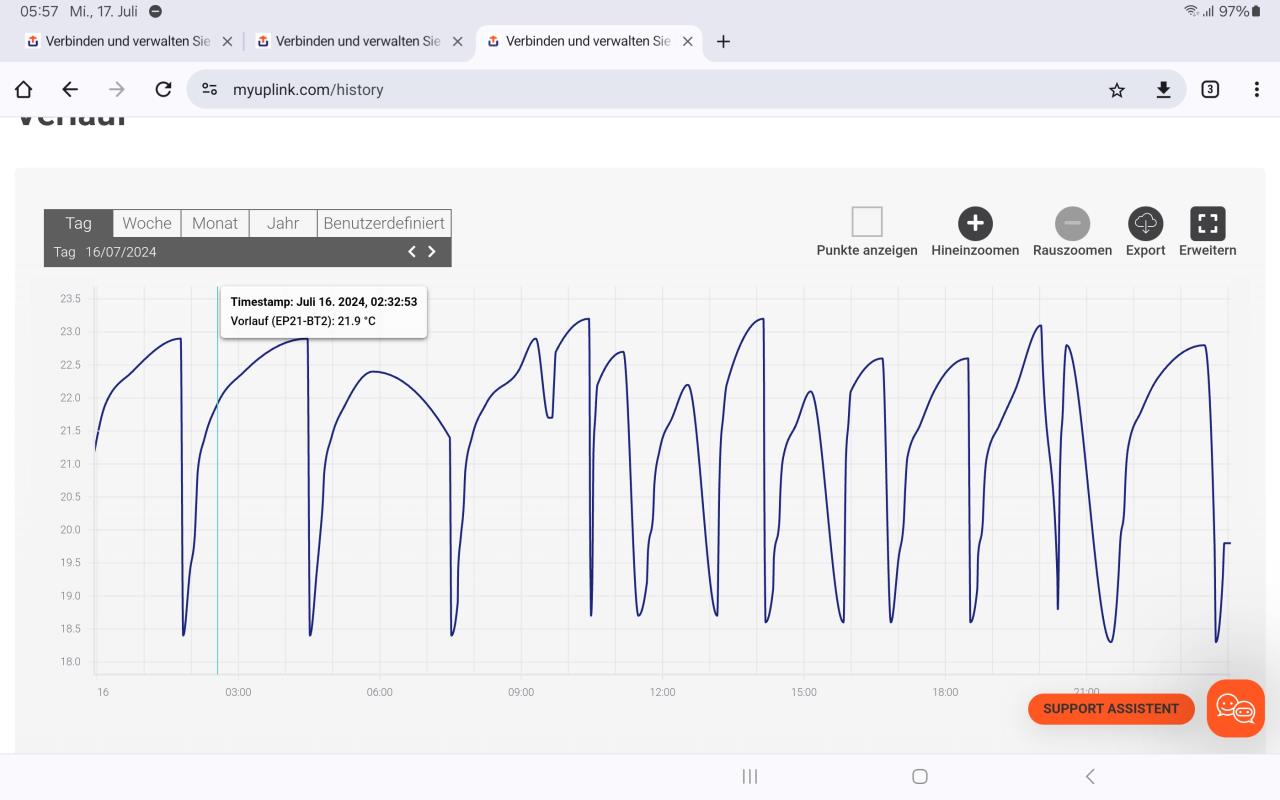Close the second Verbinden und verwalten tab

457,42
